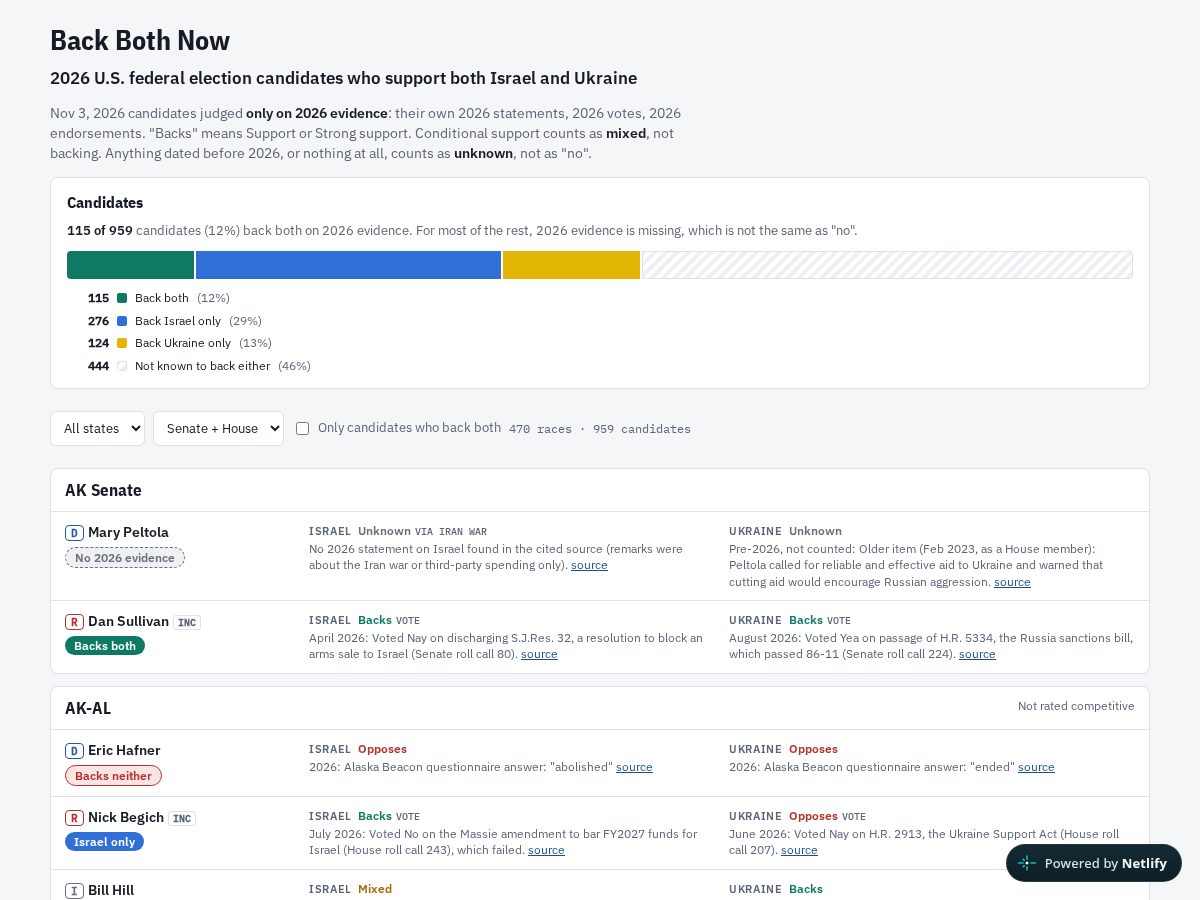Click the blue Back Israel only legend swatch
The height and width of the screenshot is (900, 1200).
pos(122,321)
